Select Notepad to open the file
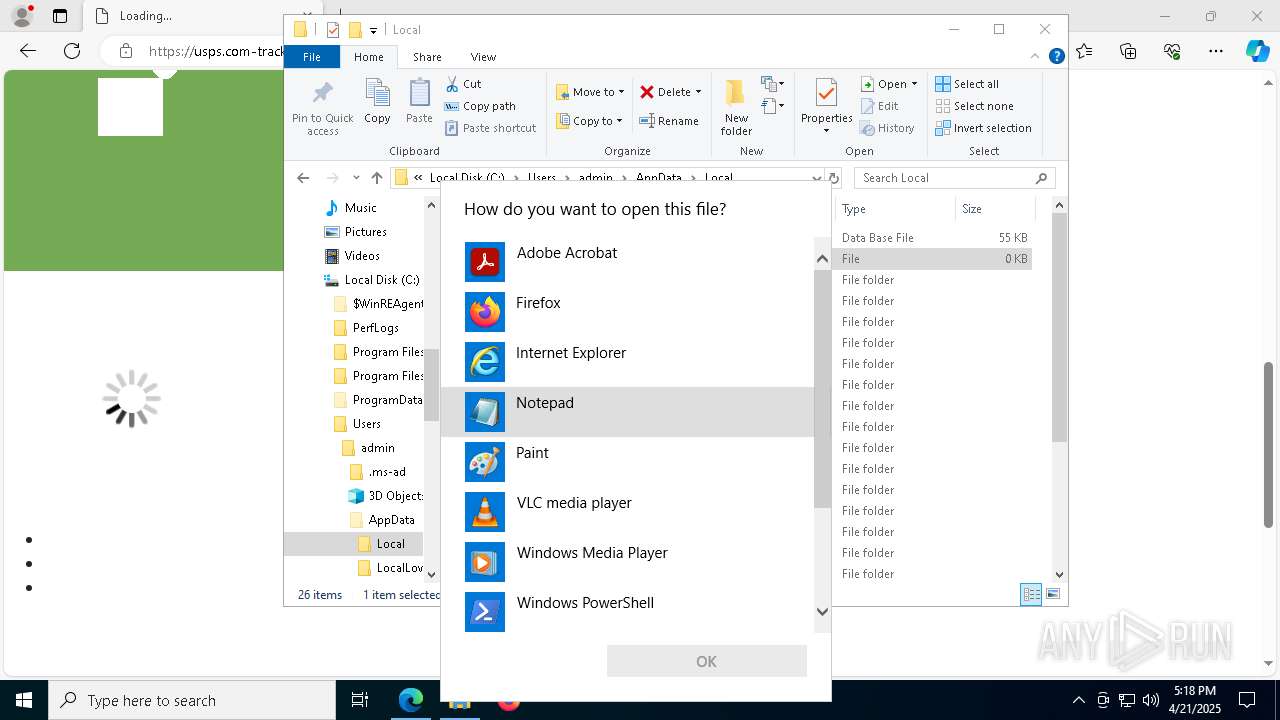Viewport: 1280px width, 720px height. point(627,412)
